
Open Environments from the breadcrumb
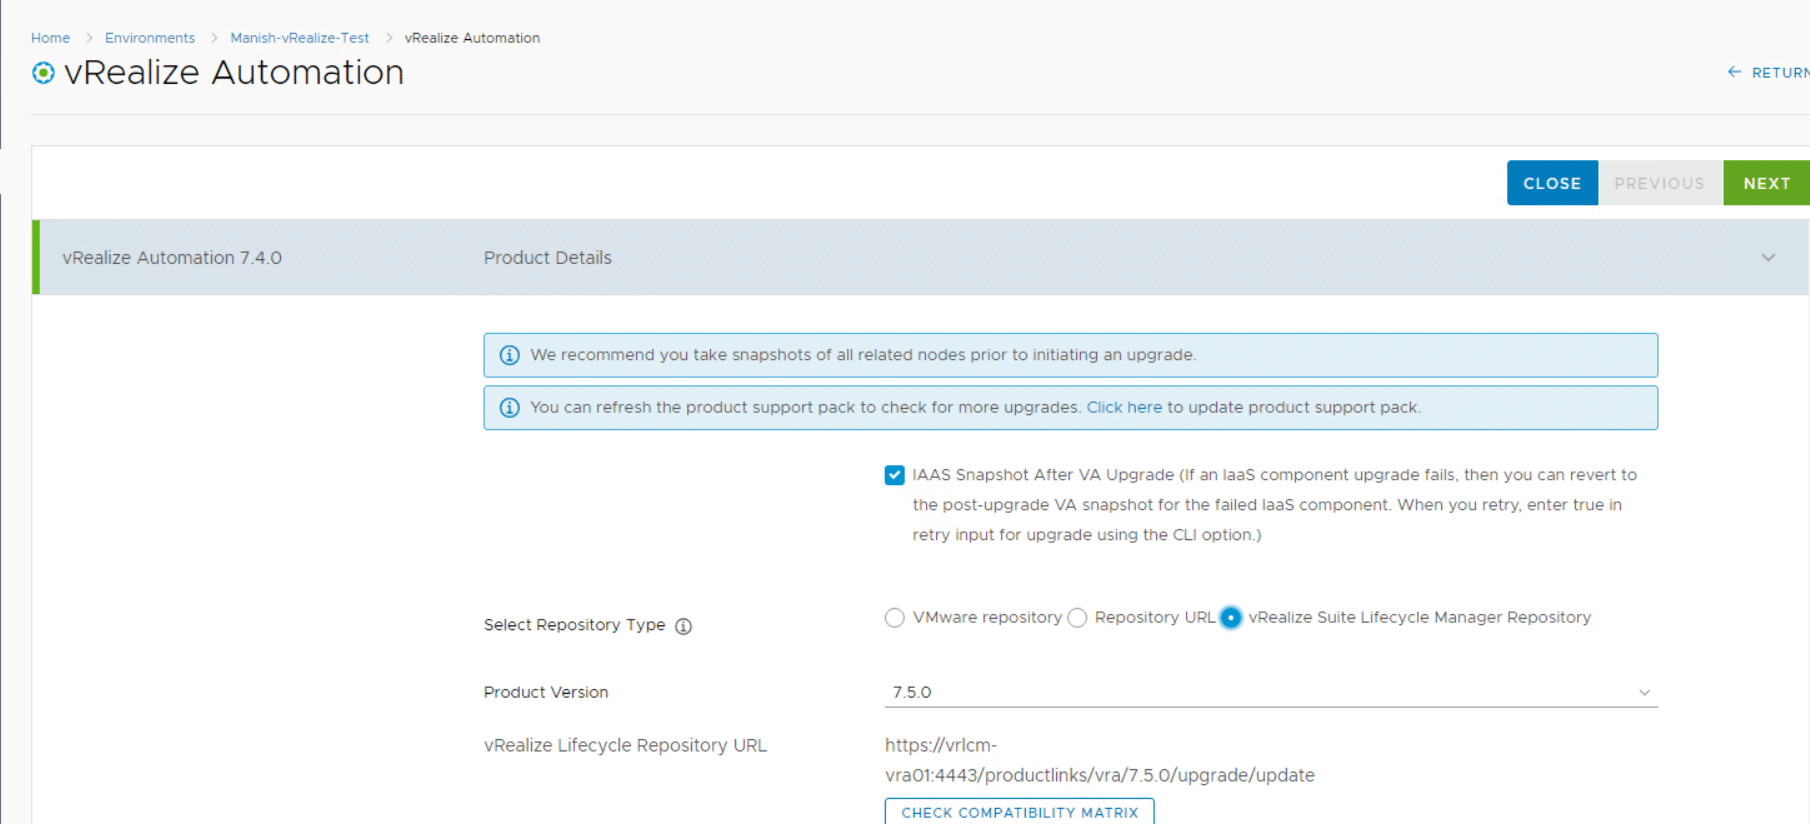pyautogui.click(x=150, y=38)
